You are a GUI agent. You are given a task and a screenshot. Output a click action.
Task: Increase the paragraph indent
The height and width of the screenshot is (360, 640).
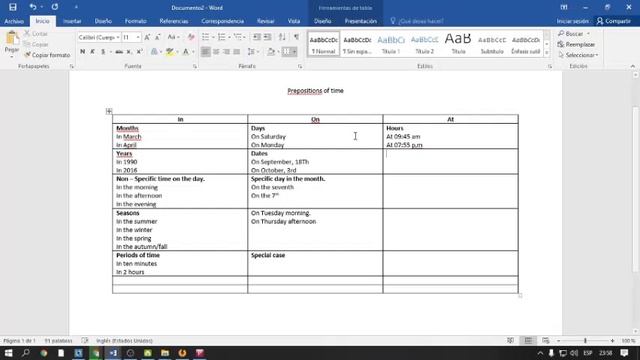click(x=267, y=37)
